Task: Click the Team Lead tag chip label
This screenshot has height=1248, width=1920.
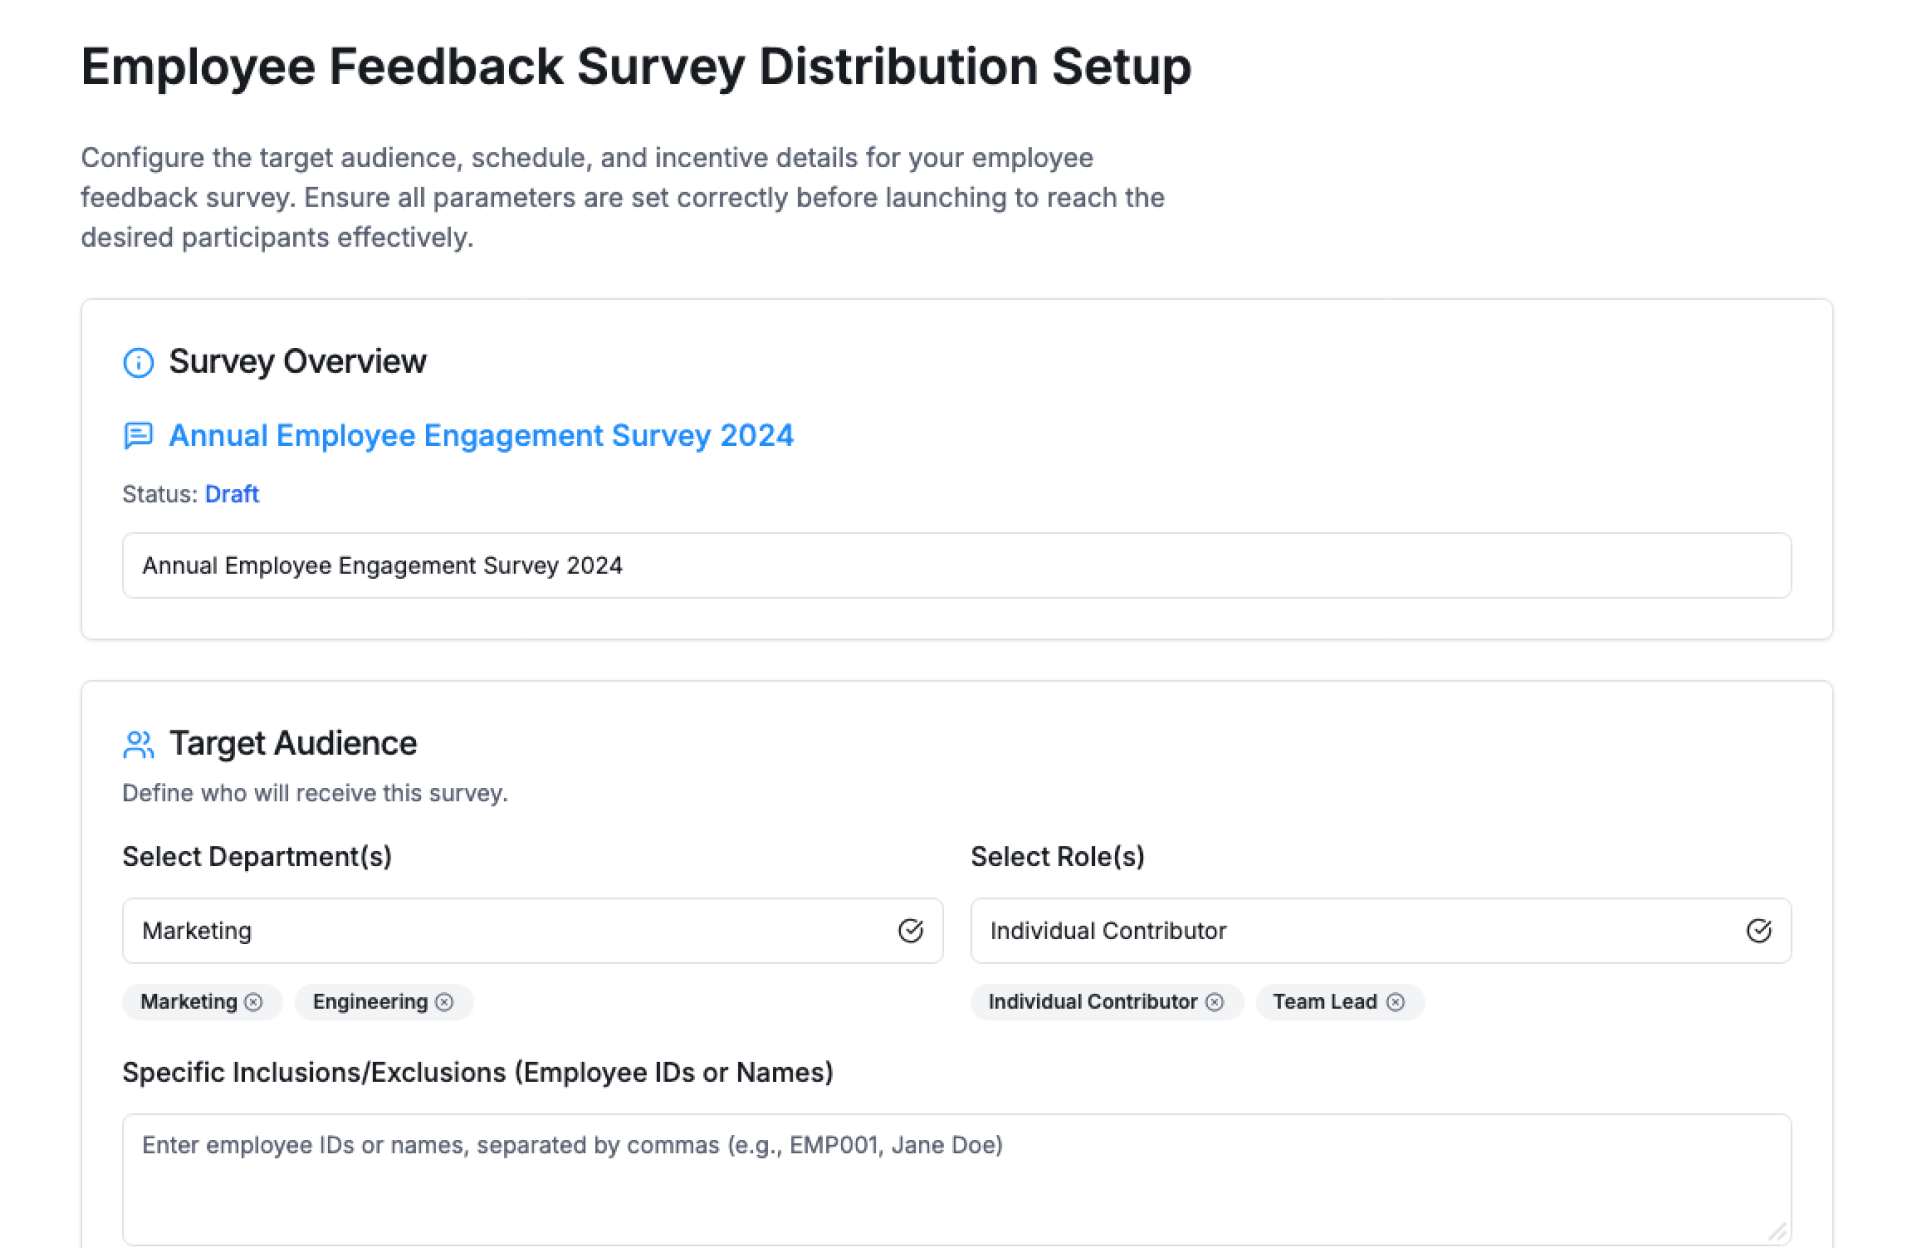Action: pyautogui.click(x=1324, y=1002)
